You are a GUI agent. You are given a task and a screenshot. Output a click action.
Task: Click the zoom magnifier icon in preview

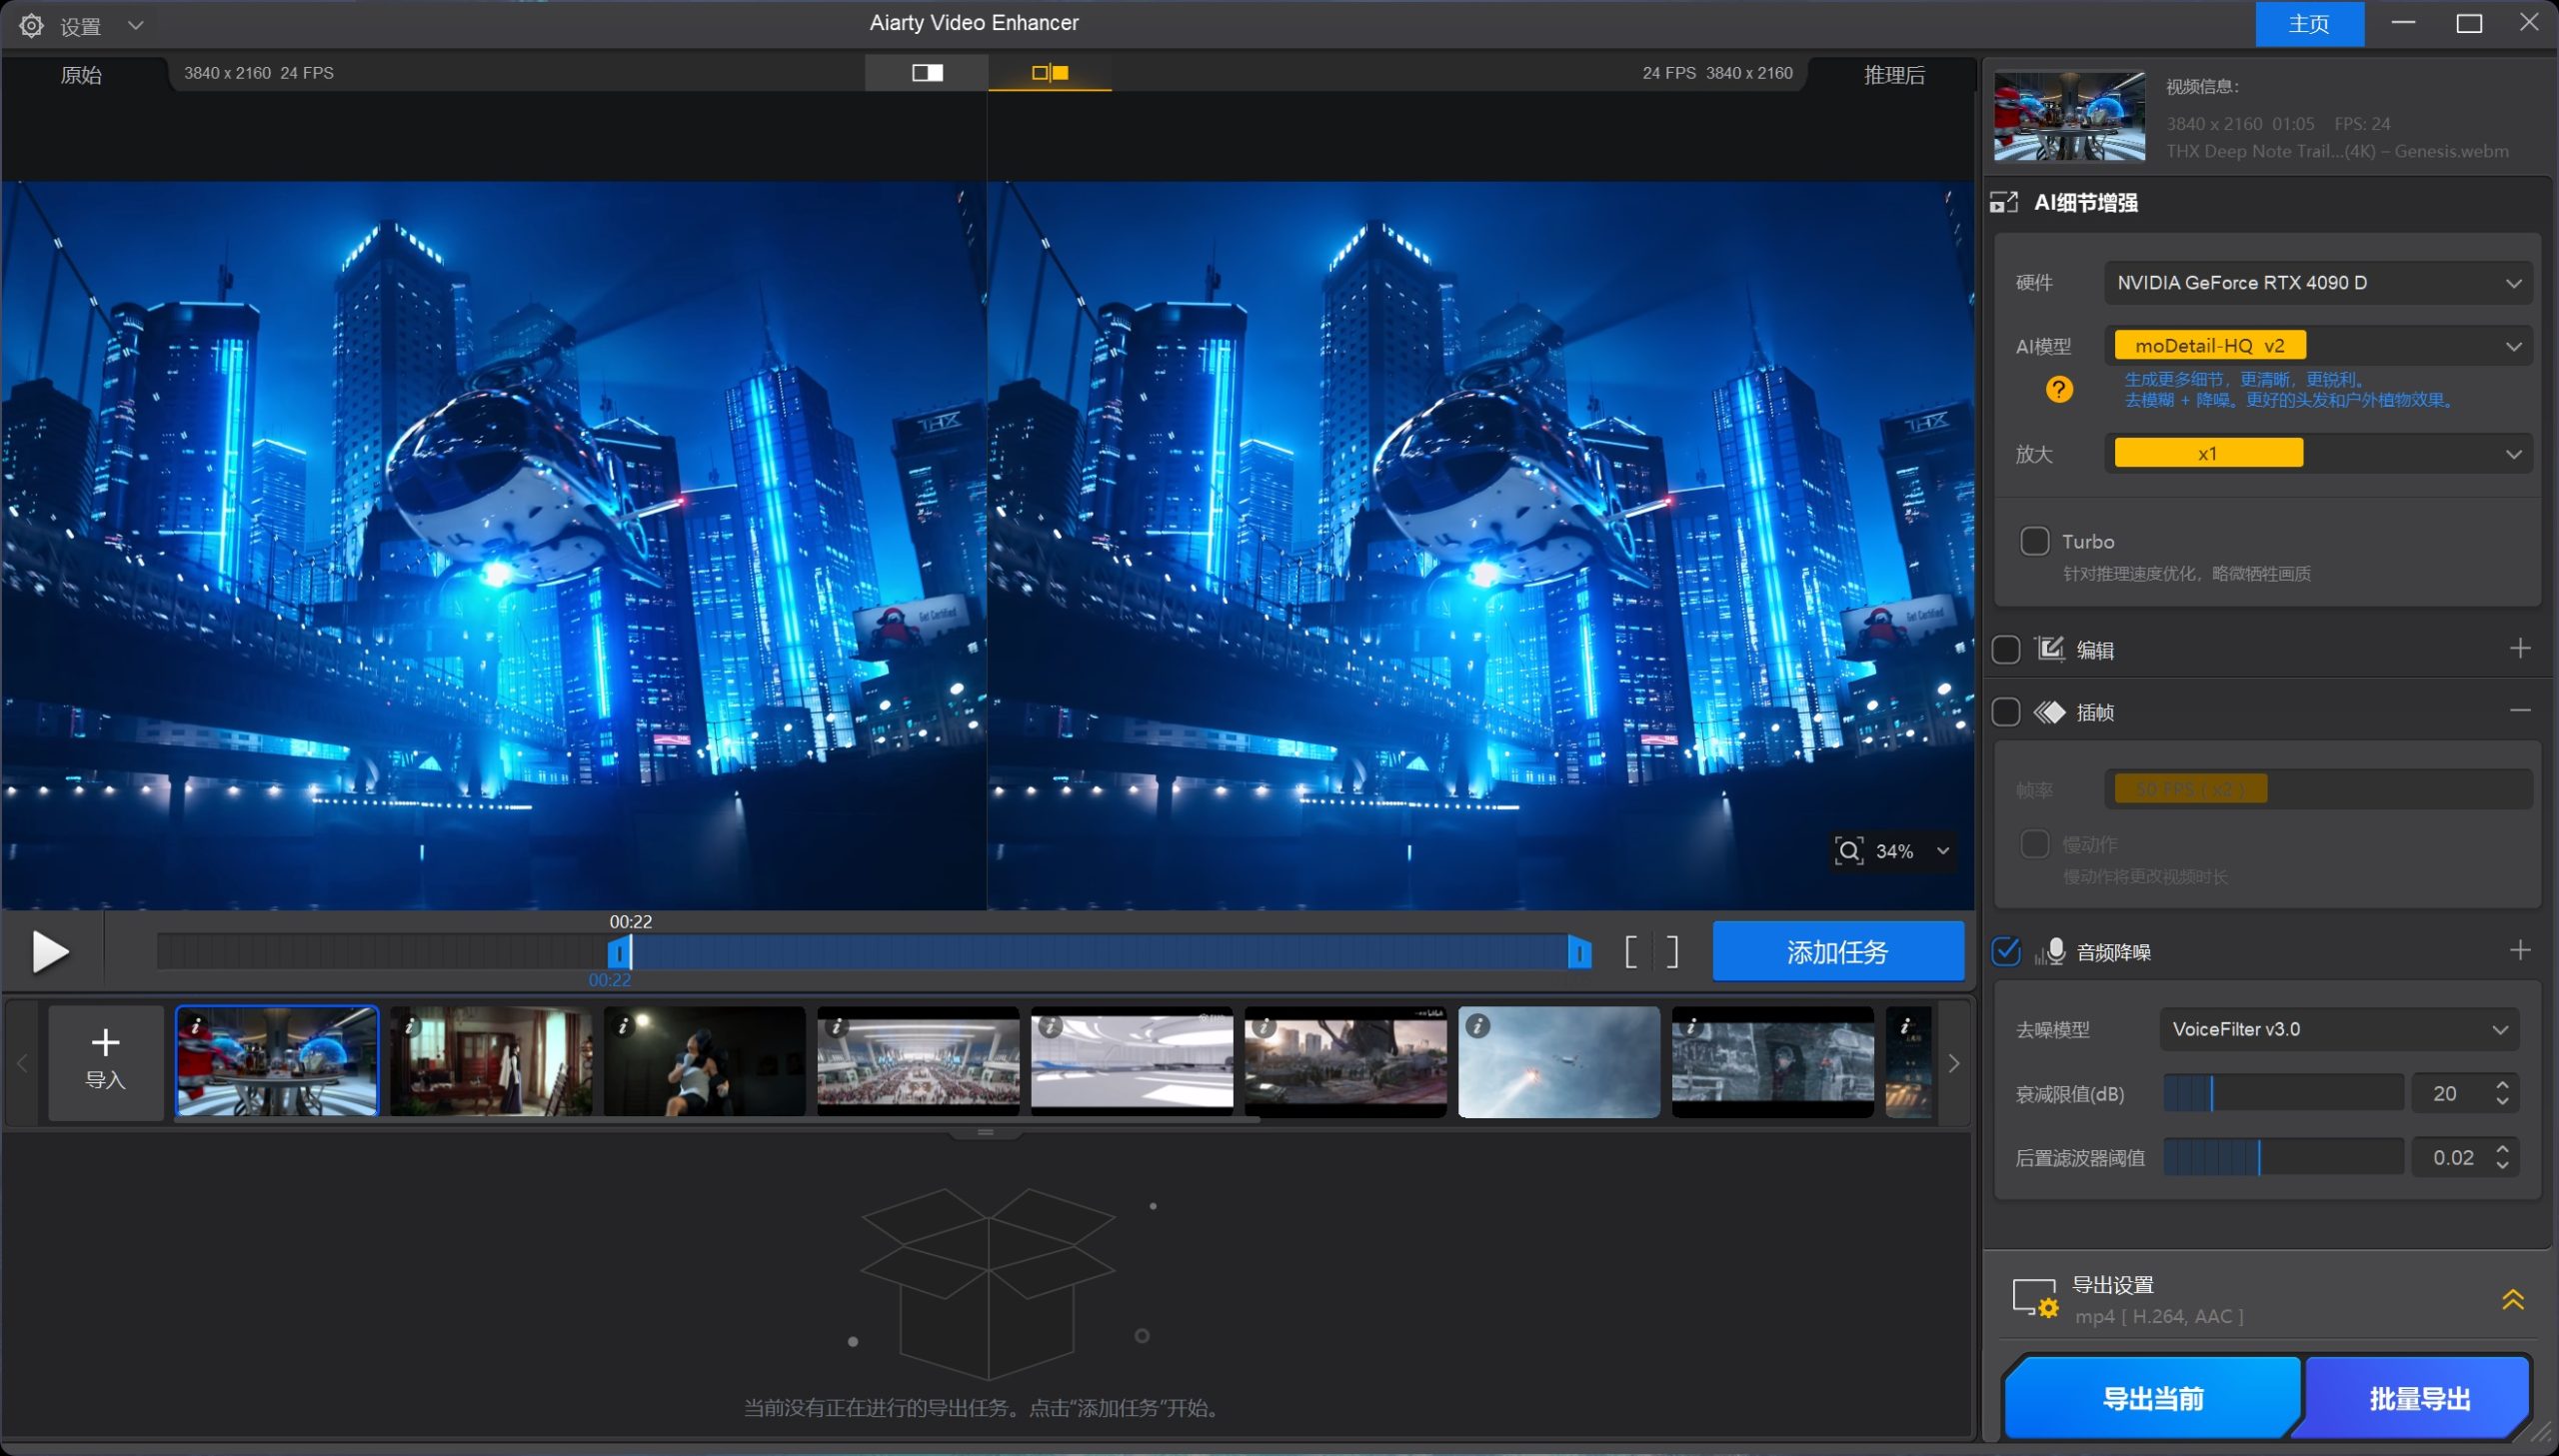(x=1849, y=851)
